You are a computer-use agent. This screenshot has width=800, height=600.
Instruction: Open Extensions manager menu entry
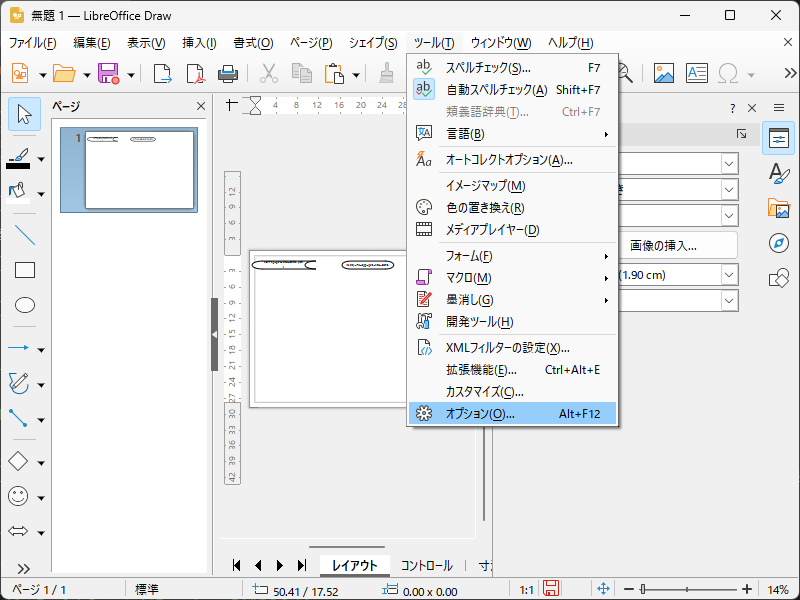click(513, 370)
